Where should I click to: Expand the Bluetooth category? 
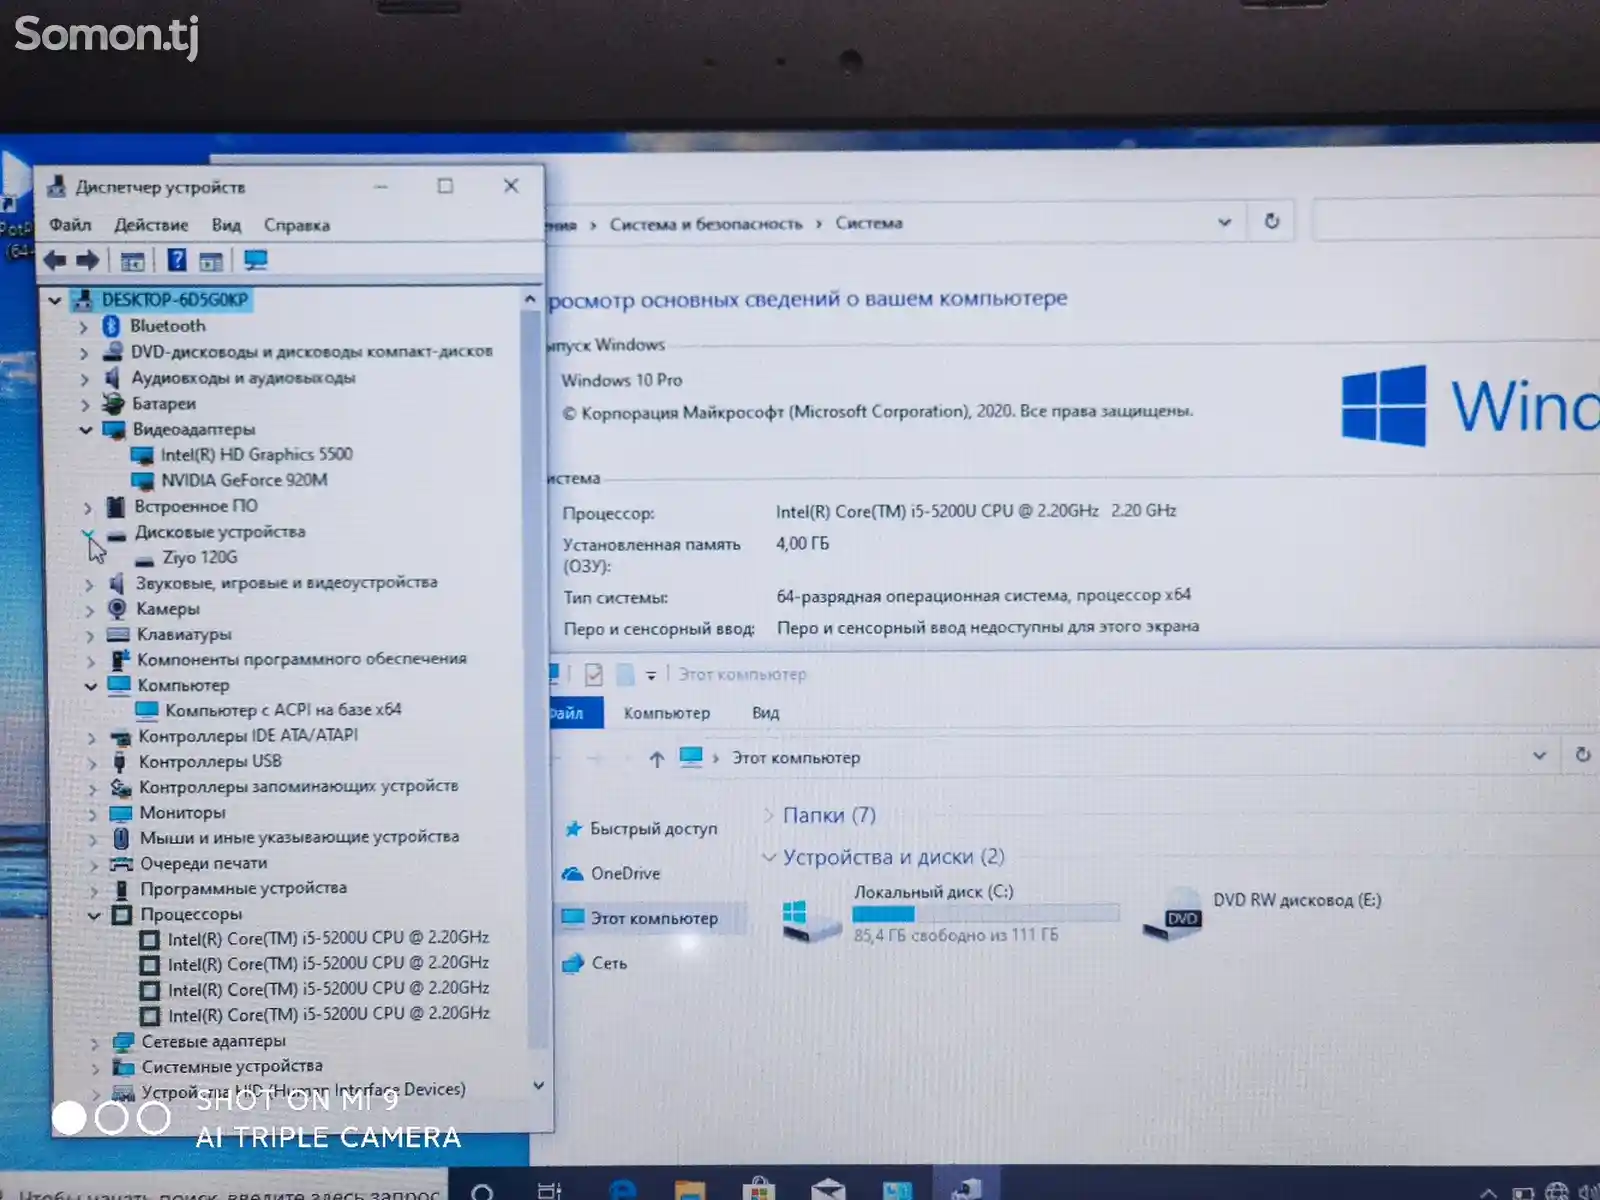[83, 327]
